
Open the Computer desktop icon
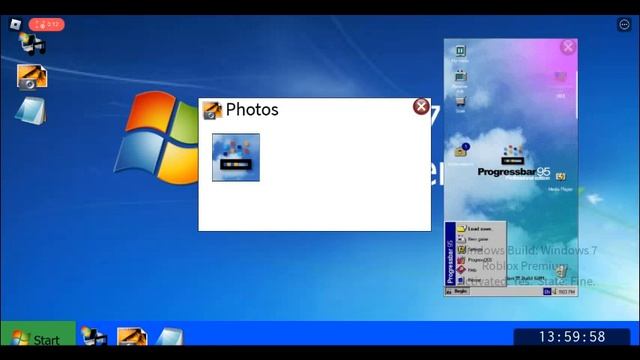tap(32, 44)
